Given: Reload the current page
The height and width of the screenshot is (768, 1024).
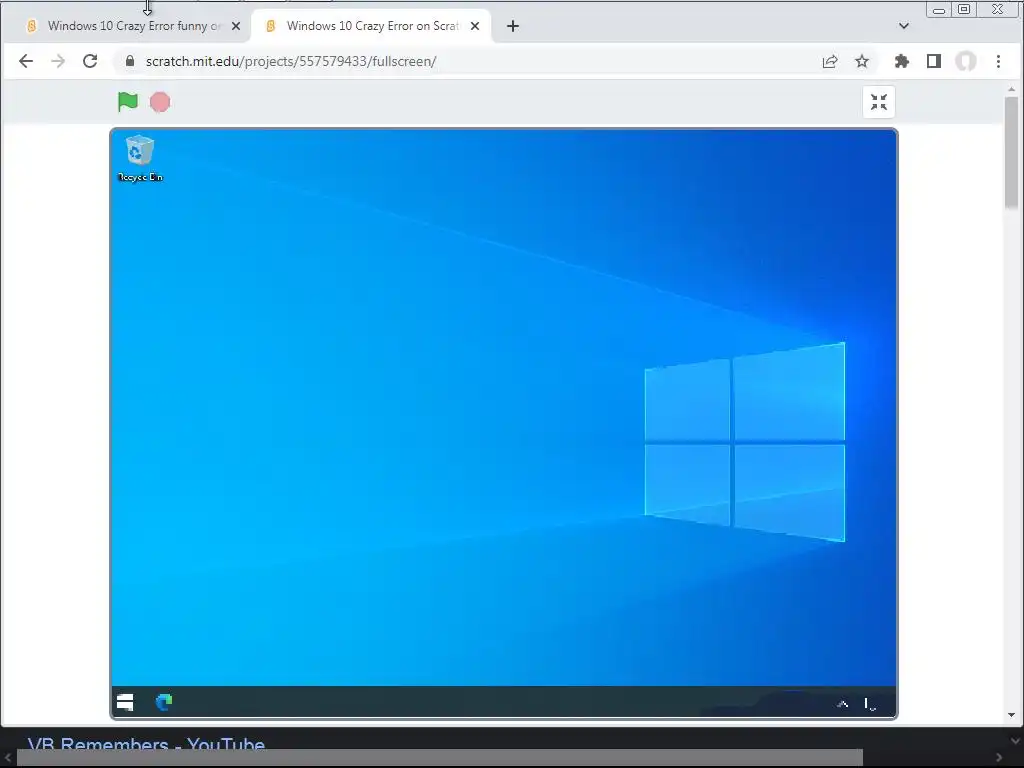Looking at the screenshot, I should point(90,61).
